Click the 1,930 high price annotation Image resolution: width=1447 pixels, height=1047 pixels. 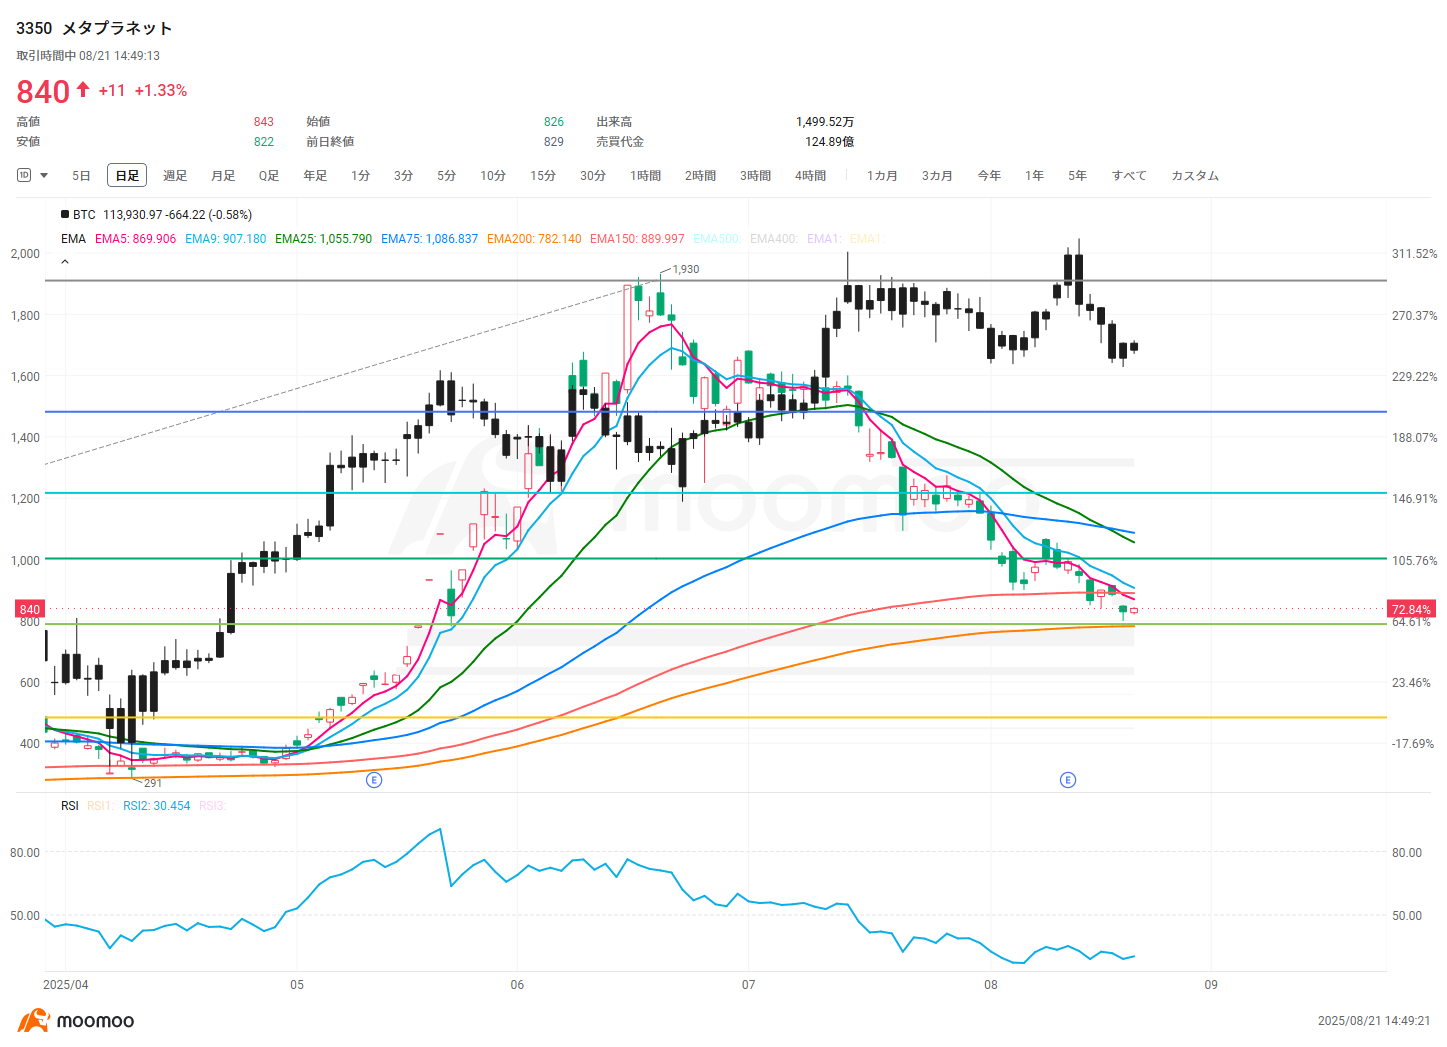(685, 269)
